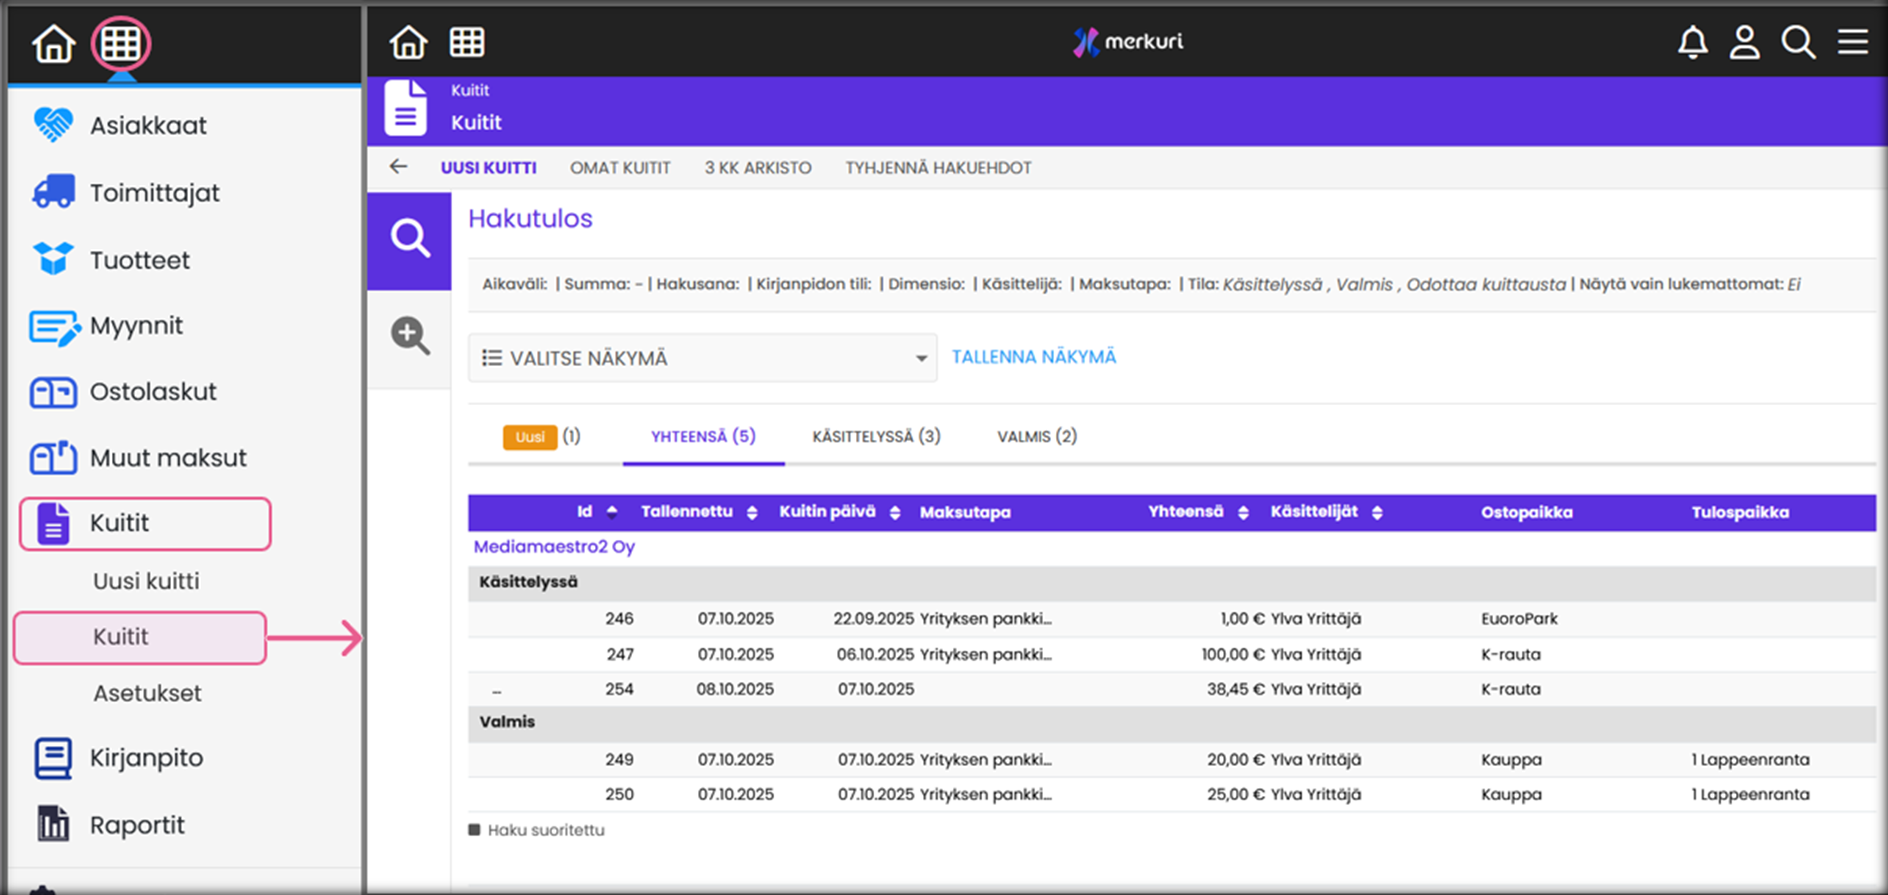Screen dimensions: 1888x895
Task: Switch to Käsittelyssä (3) tab
Action: pyautogui.click(x=876, y=436)
